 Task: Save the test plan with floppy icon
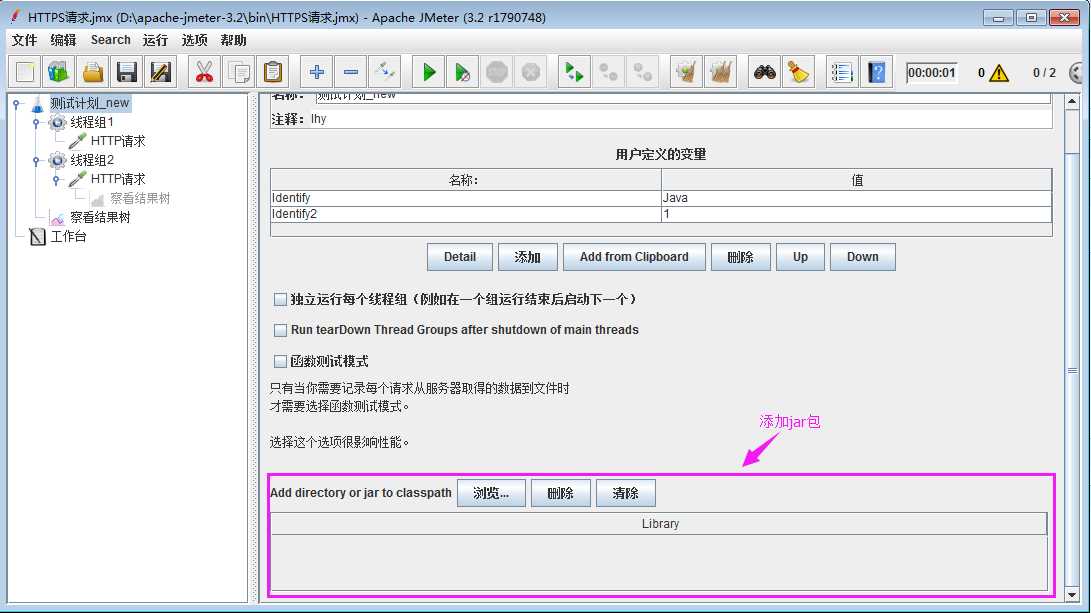tap(127, 72)
